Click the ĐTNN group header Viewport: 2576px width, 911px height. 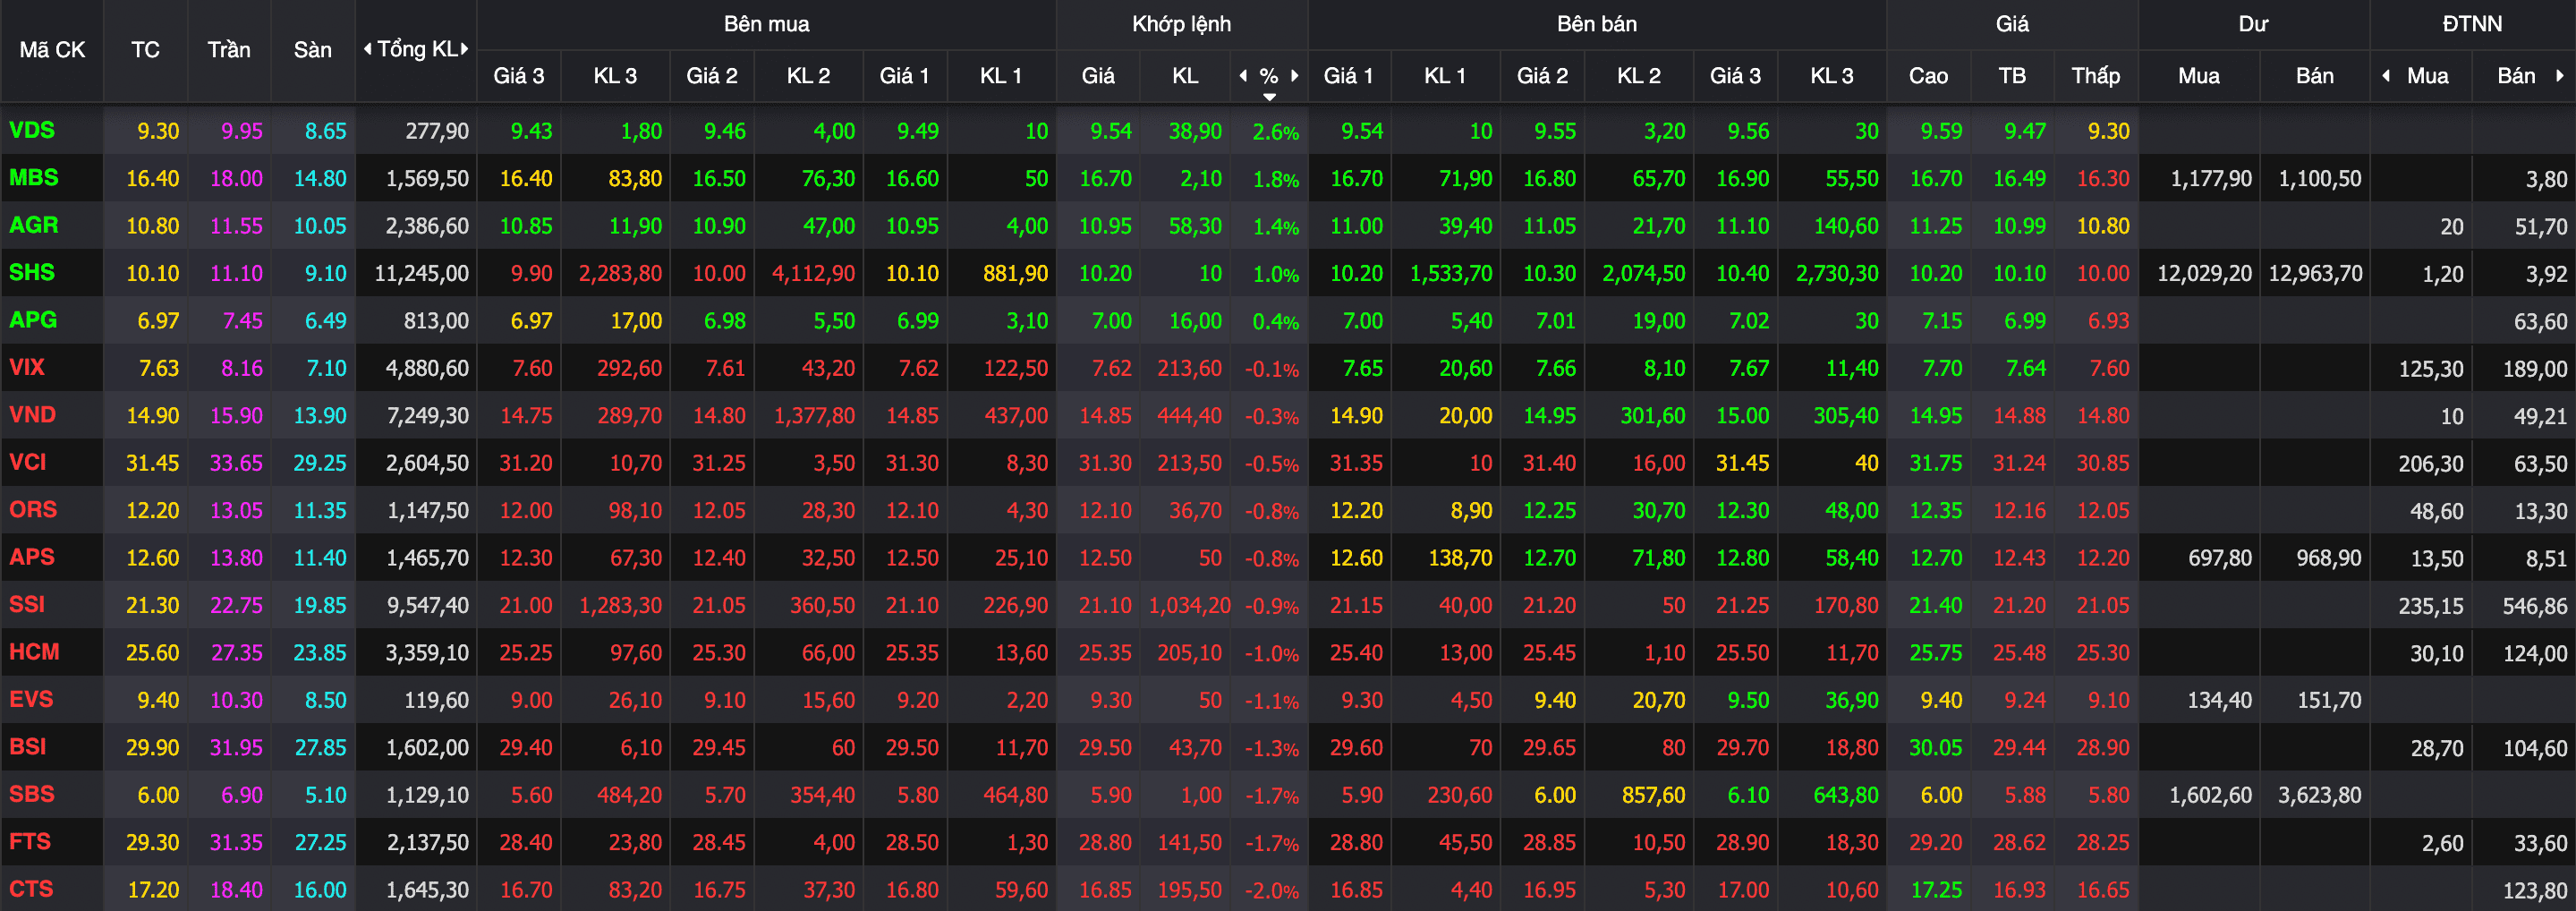tap(2472, 24)
